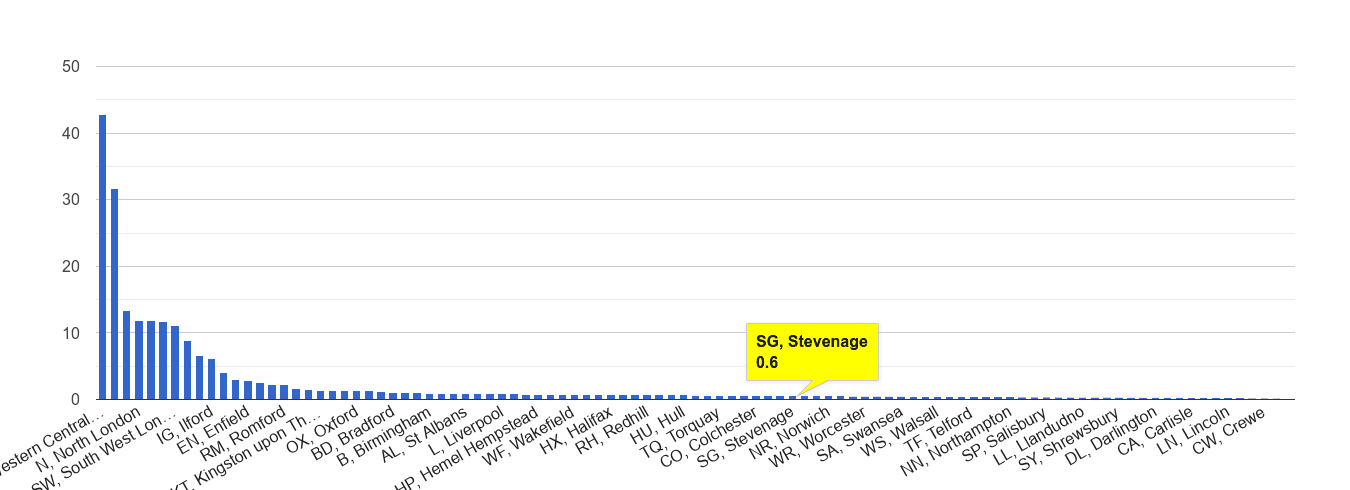This screenshot has height=490, width=1350.
Task: Click the 'CW, Crewe' axis label
Action: pos(1231,430)
